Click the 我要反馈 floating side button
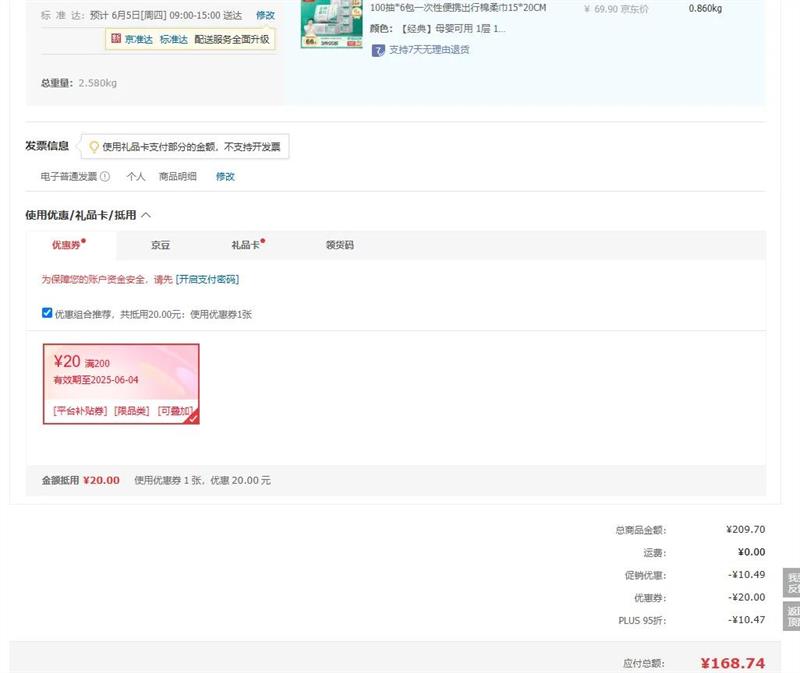This screenshot has width=800, height=673. (x=792, y=583)
